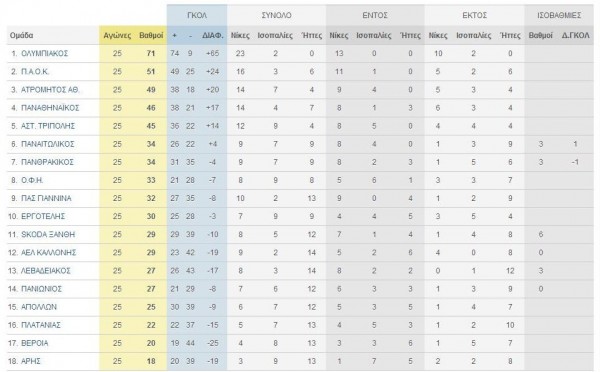The width and height of the screenshot is (600, 372).
Task: Select ΛΕΒΑΔΕΙΑΚΟΣ in the standings
Action: point(46,271)
